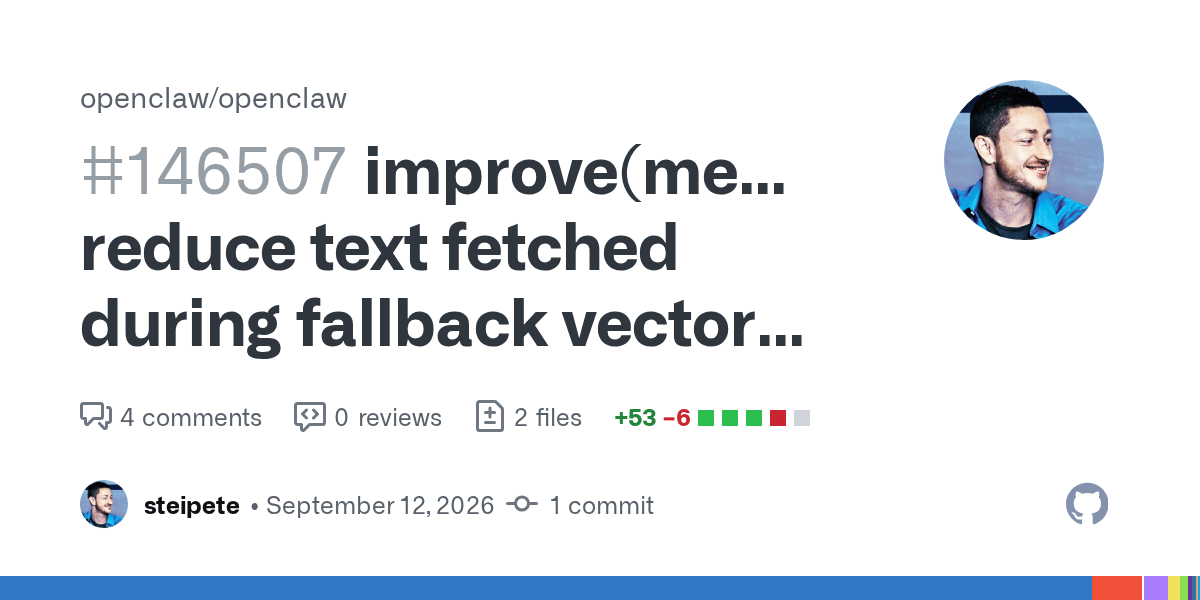
Task: Click the gray diffstat square
Action: tap(802, 418)
